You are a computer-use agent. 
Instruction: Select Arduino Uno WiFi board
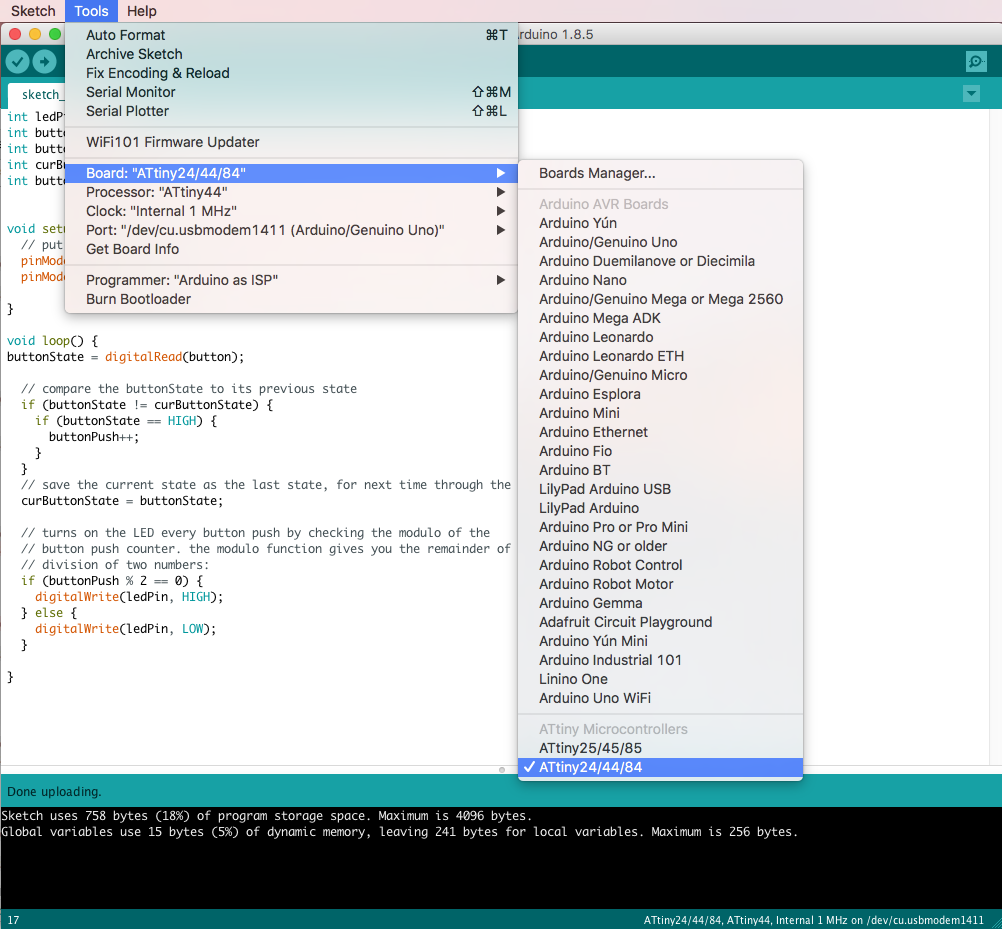point(660,698)
